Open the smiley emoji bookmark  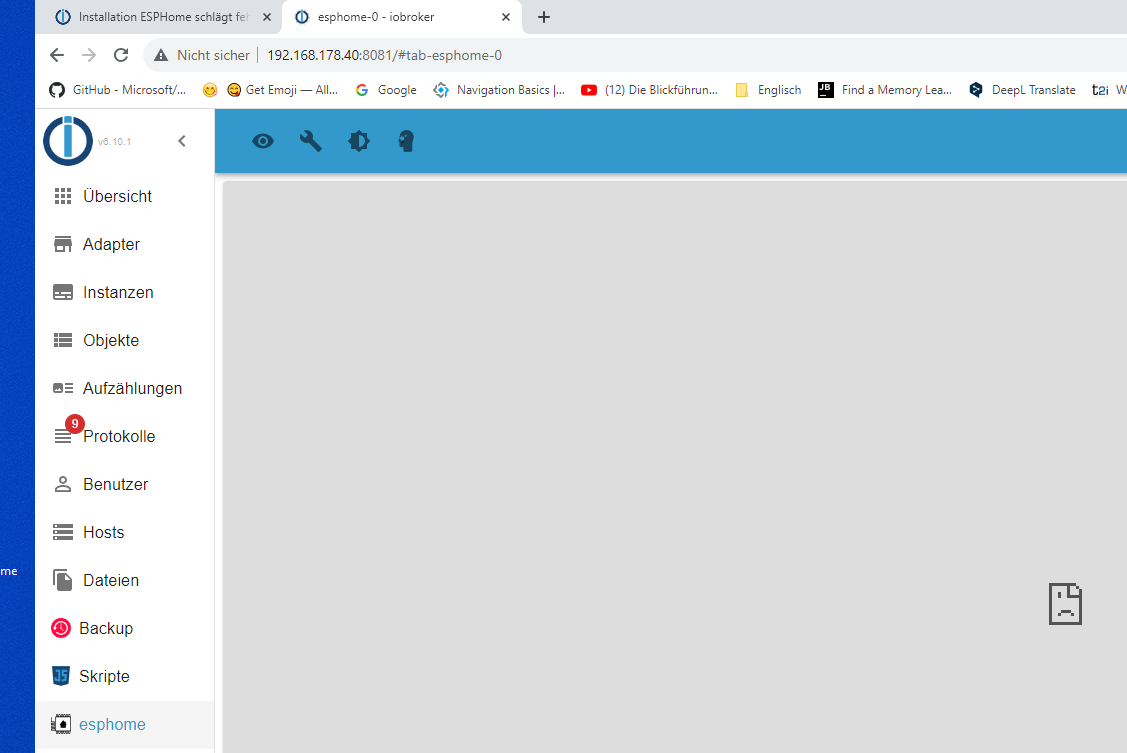210,90
